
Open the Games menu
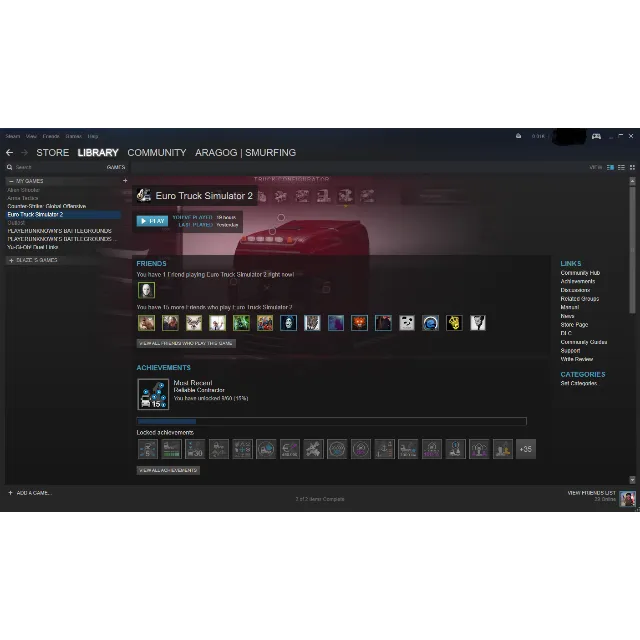(x=73, y=136)
